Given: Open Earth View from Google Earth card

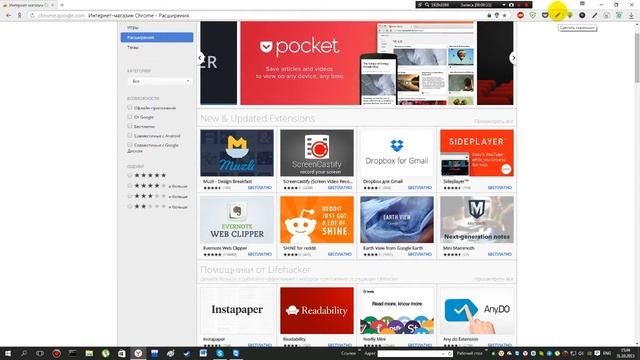Looking at the screenshot, I should click(397, 227).
